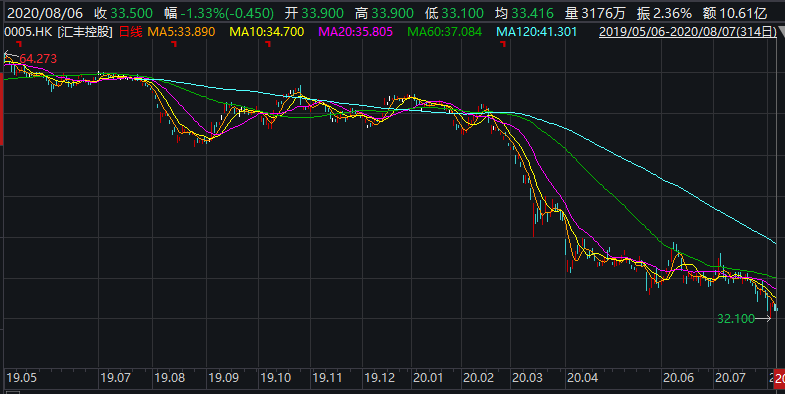Viewport: 785px width, 394px height.
Task: Click the 19.08 time axis label
Action: (170, 377)
